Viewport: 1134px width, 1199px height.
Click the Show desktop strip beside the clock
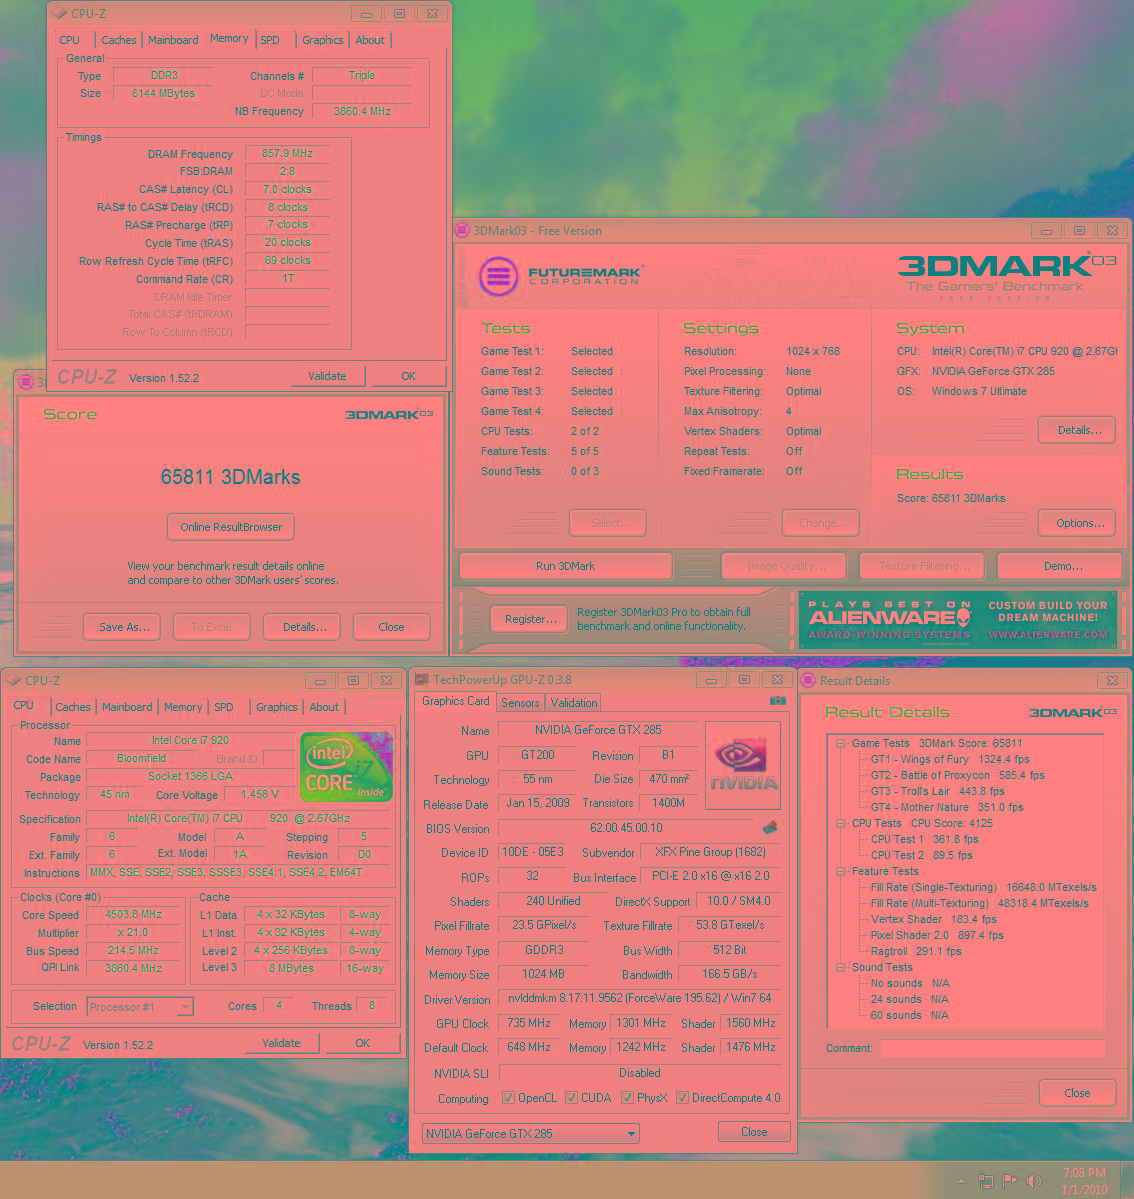coord(1127,1180)
